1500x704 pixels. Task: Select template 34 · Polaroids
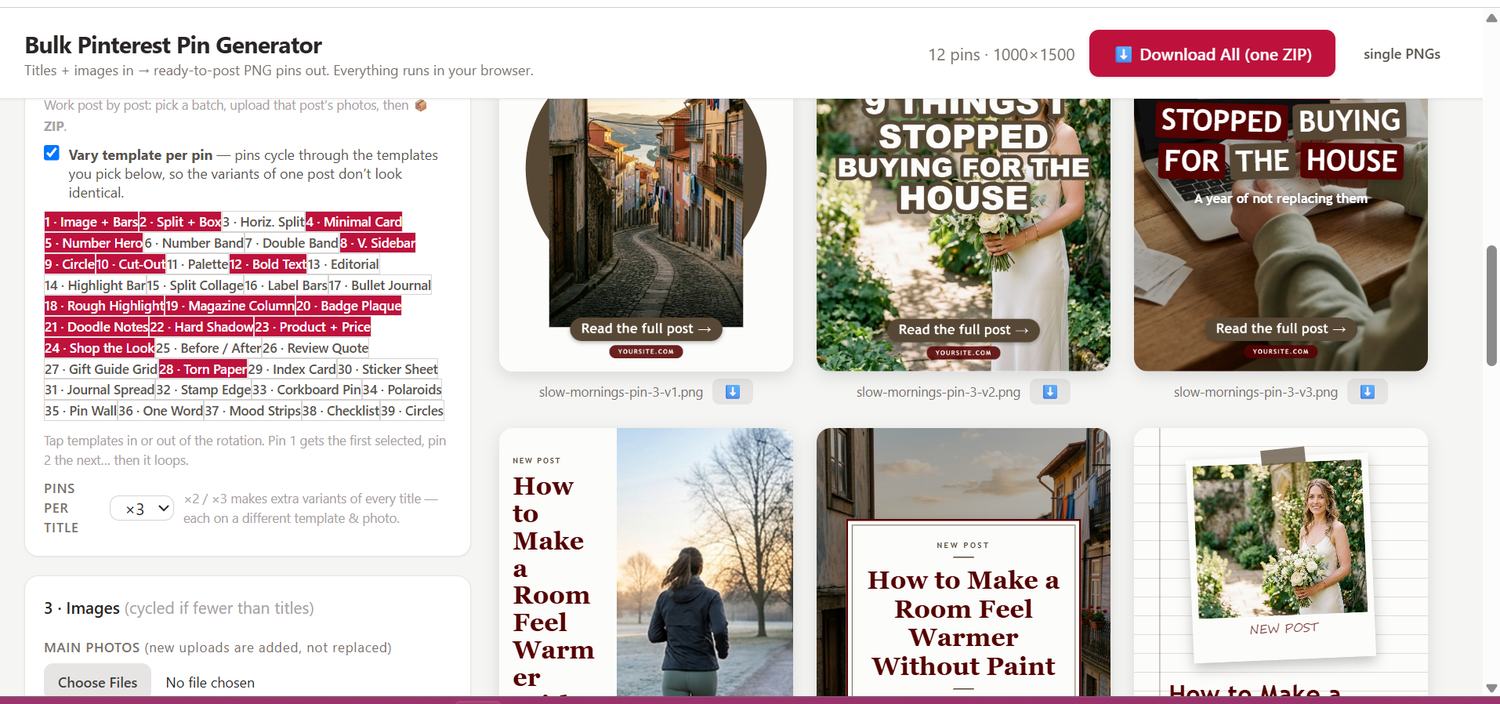[402, 390]
